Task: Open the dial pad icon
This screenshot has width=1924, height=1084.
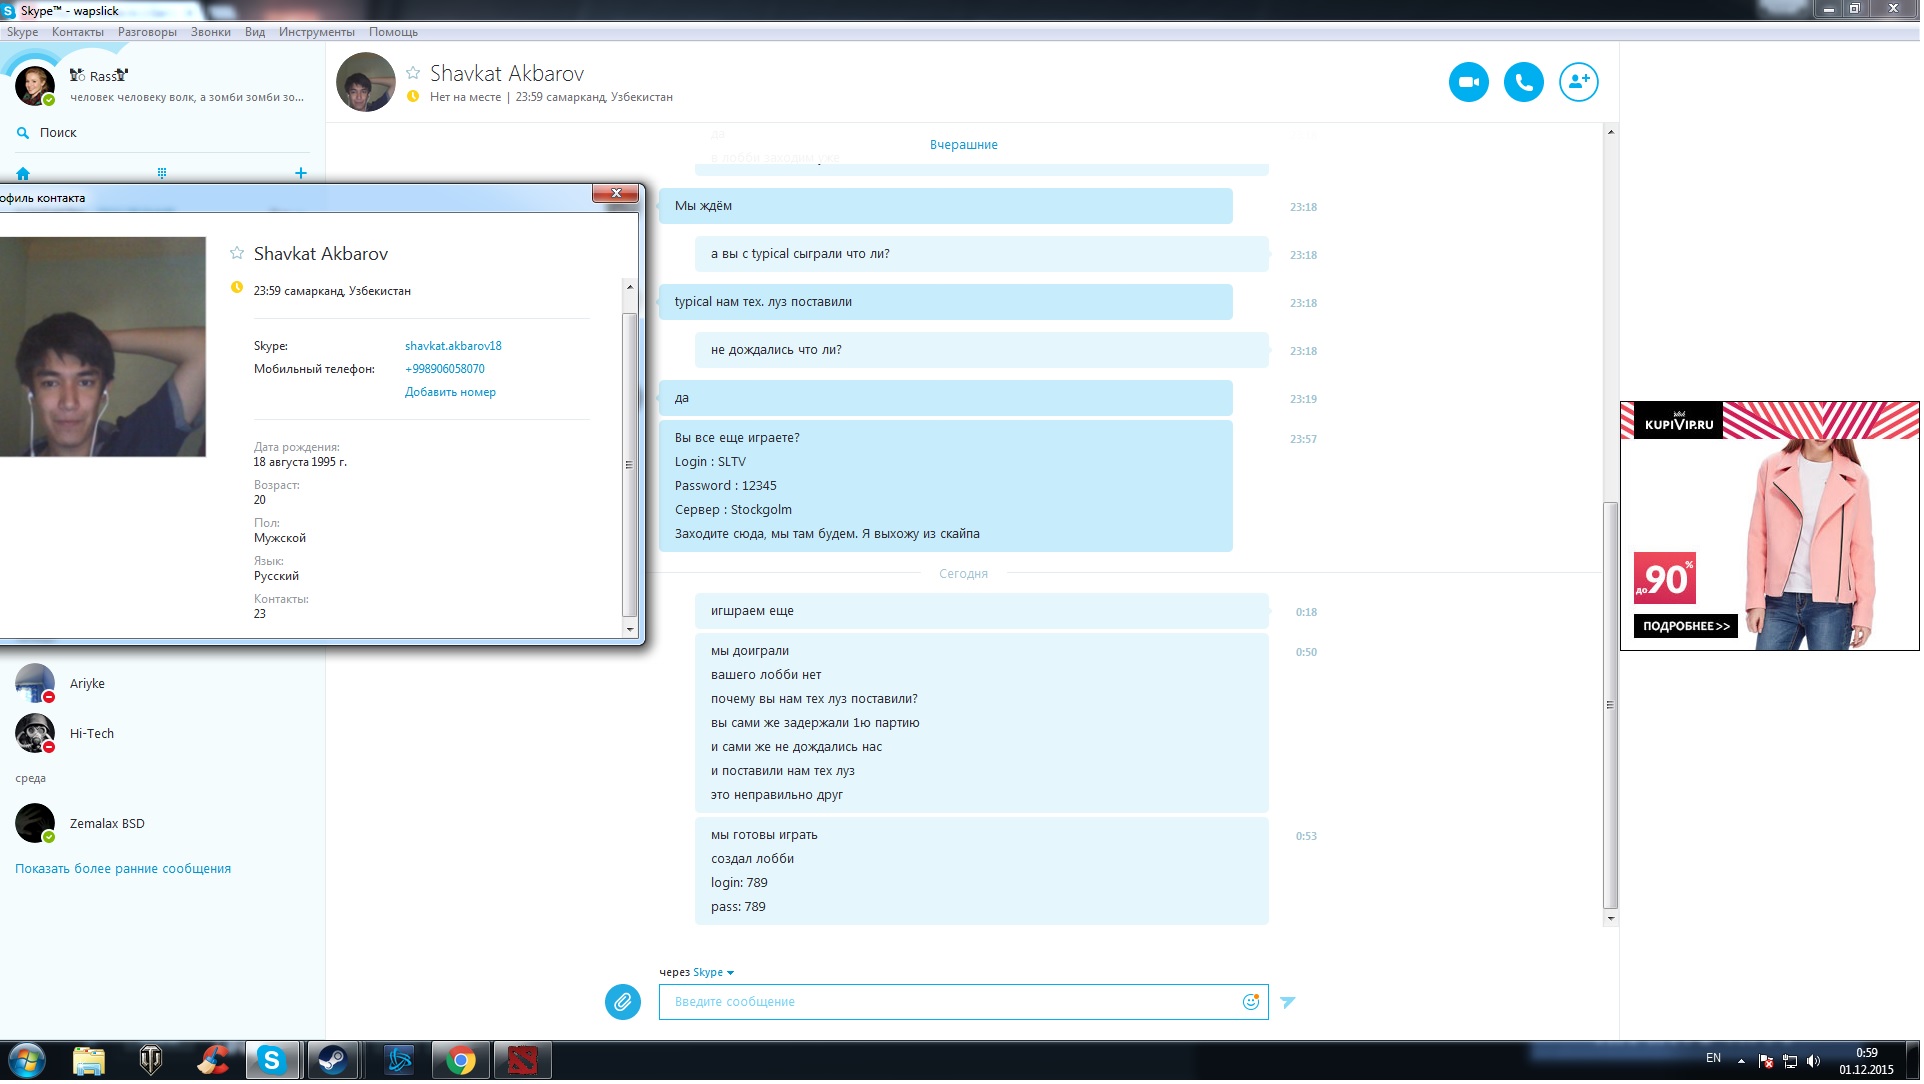Action: tap(162, 174)
